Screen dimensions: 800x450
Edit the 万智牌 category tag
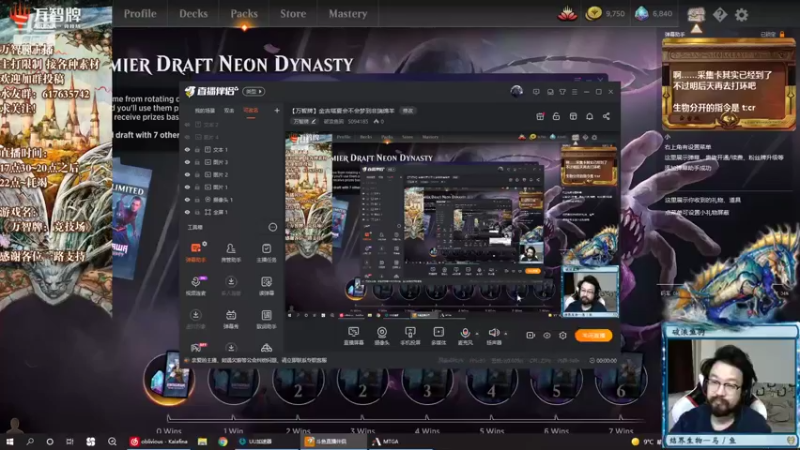point(305,121)
